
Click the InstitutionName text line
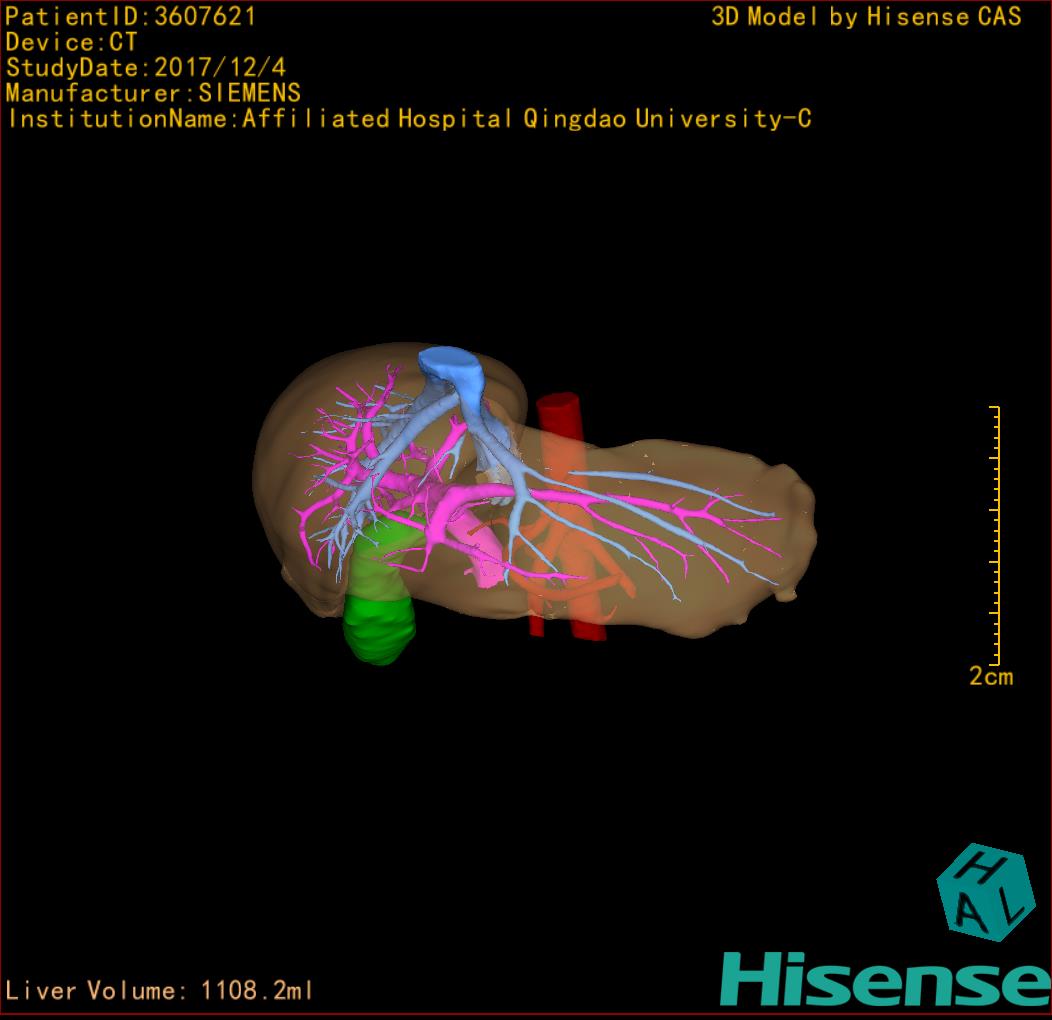coord(410,119)
